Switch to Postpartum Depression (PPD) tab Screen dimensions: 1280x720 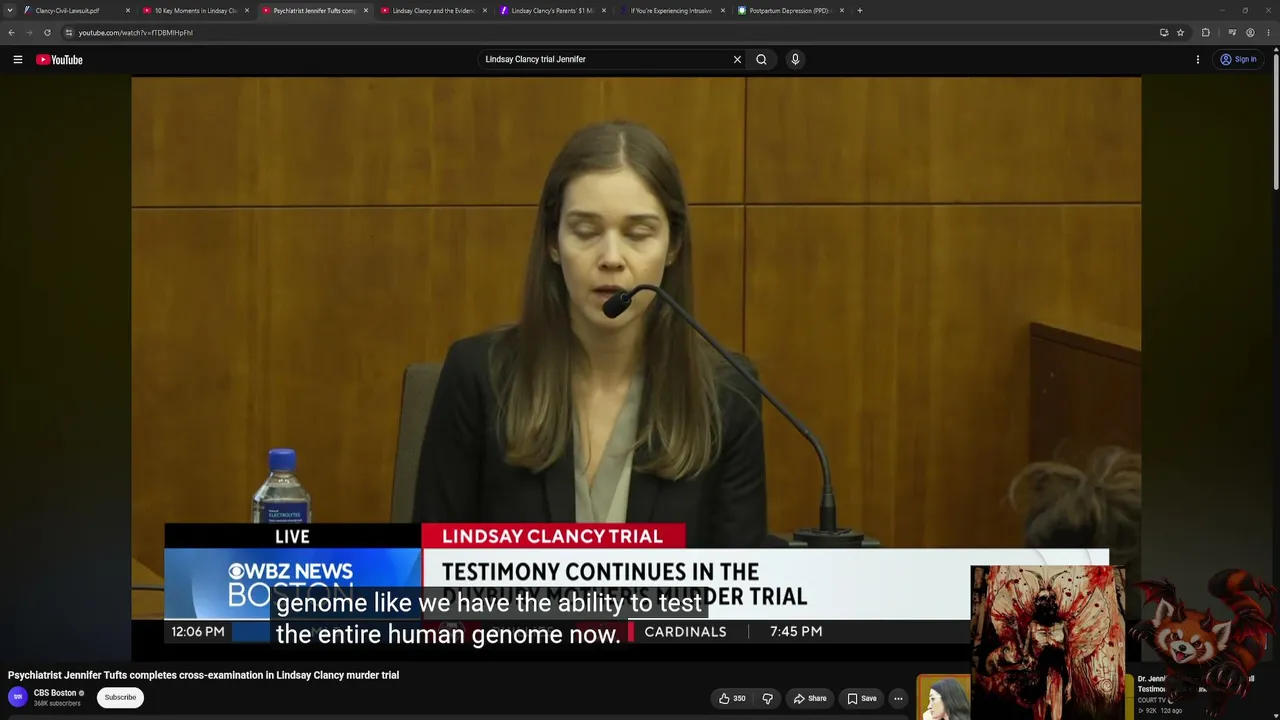click(790, 11)
